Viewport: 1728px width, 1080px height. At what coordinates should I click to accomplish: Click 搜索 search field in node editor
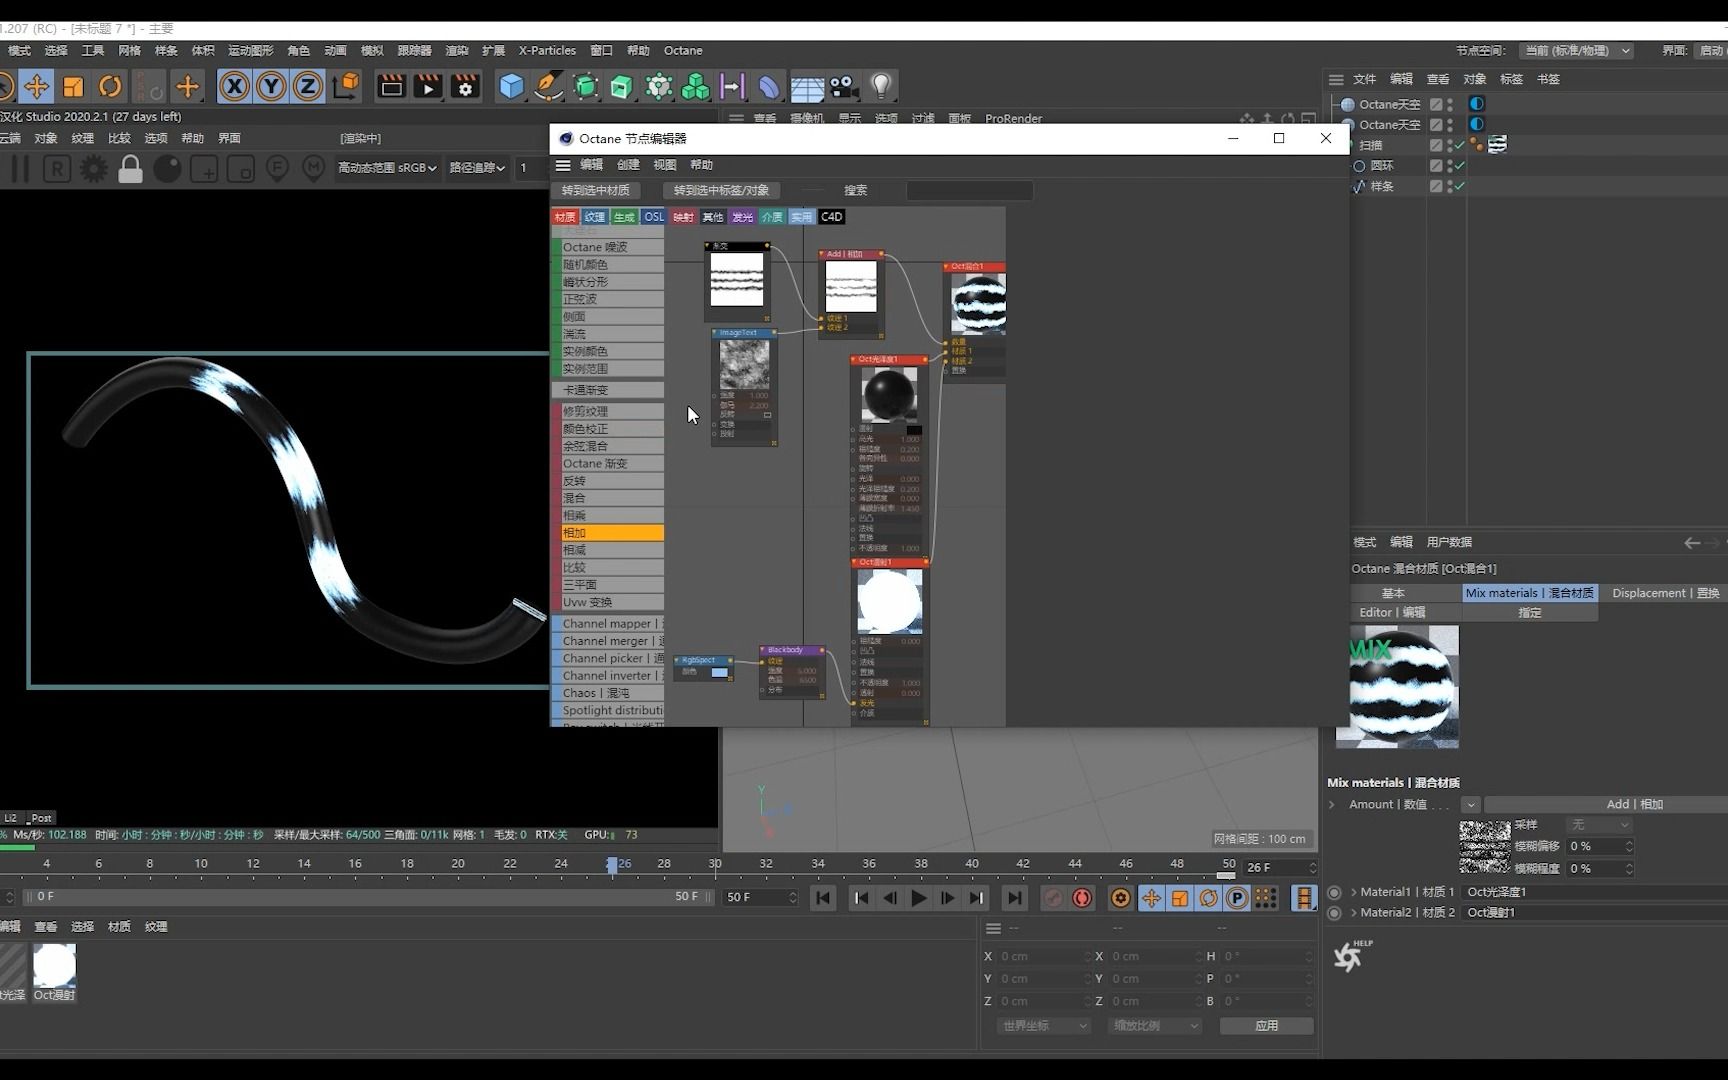pos(969,190)
